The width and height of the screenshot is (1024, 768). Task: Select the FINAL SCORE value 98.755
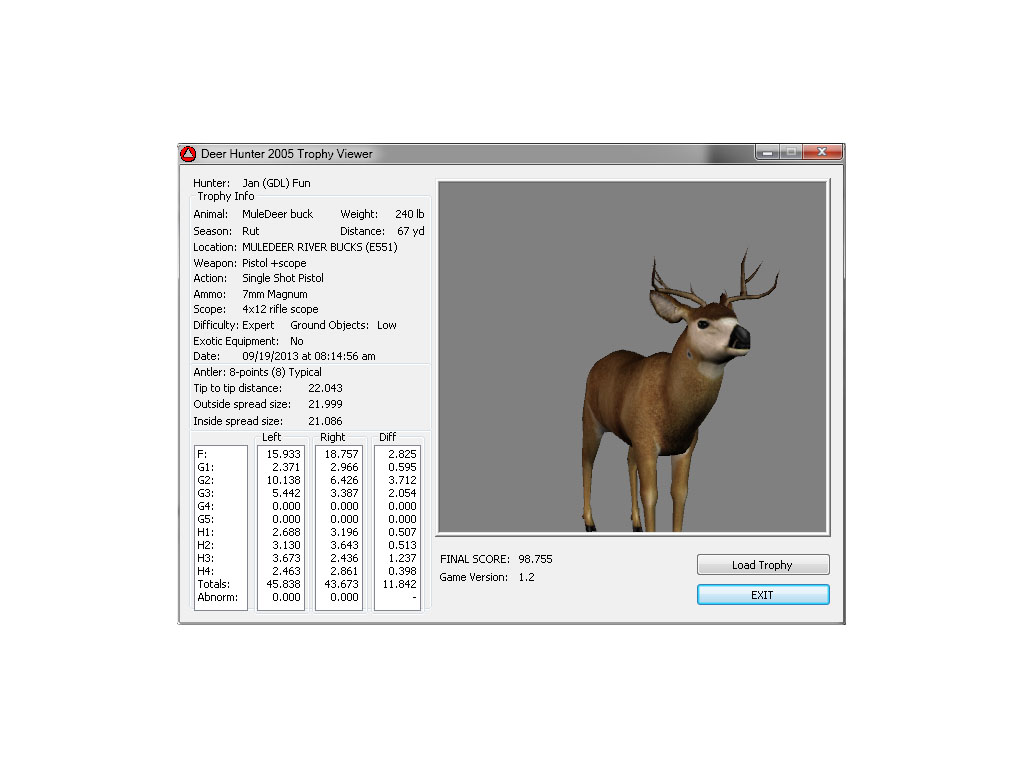(x=535, y=559)
